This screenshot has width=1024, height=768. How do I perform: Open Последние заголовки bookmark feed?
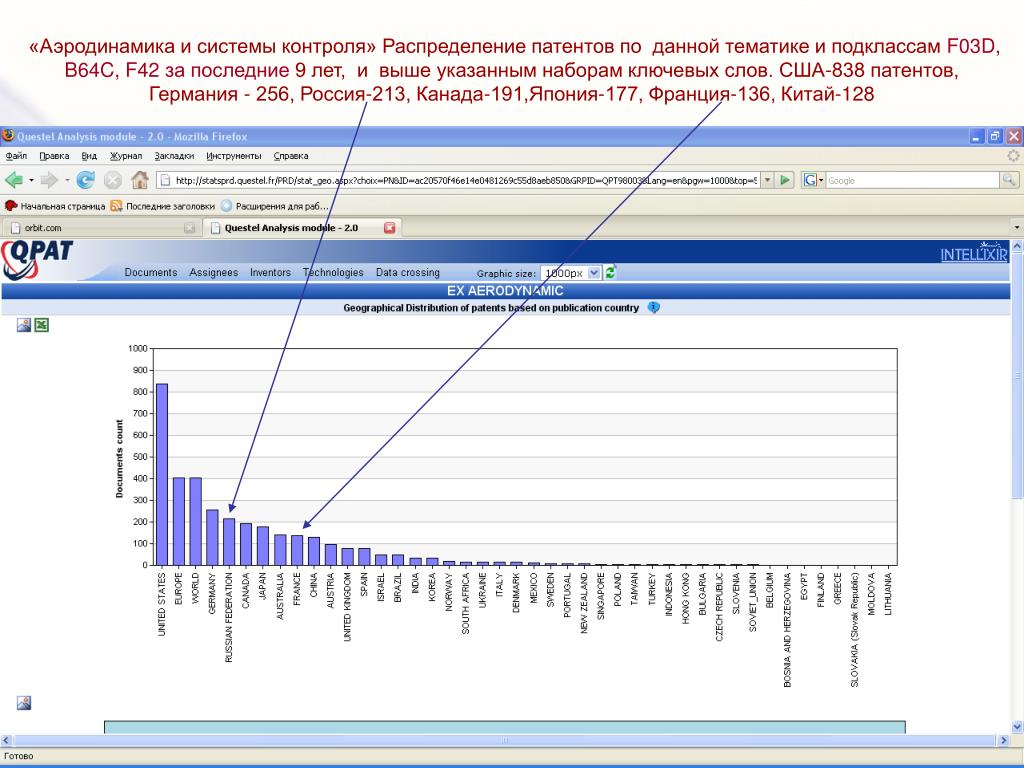163,206
